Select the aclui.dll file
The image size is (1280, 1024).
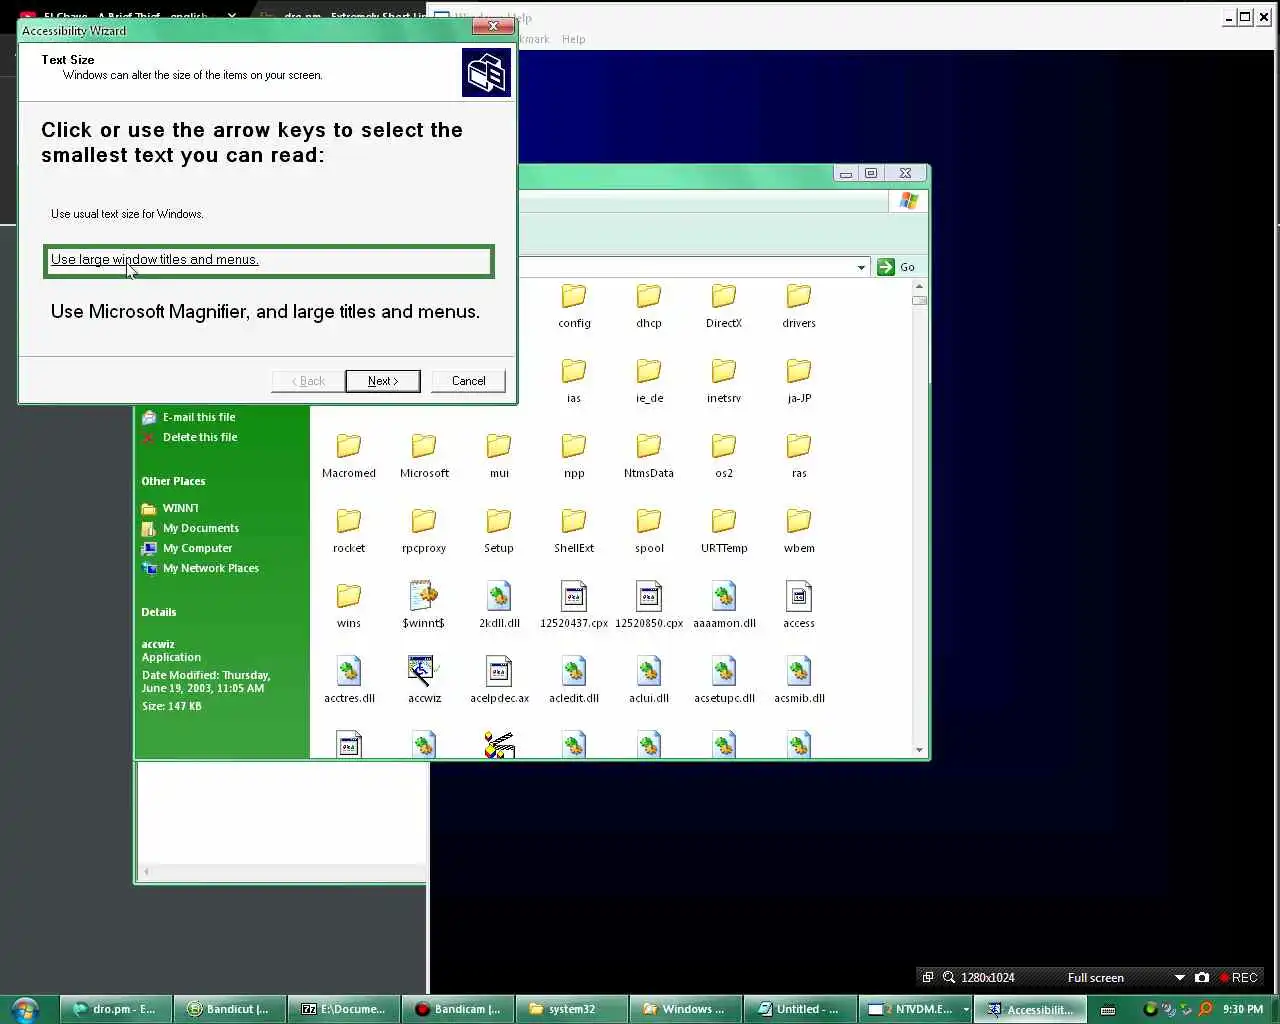pos(649,681)
